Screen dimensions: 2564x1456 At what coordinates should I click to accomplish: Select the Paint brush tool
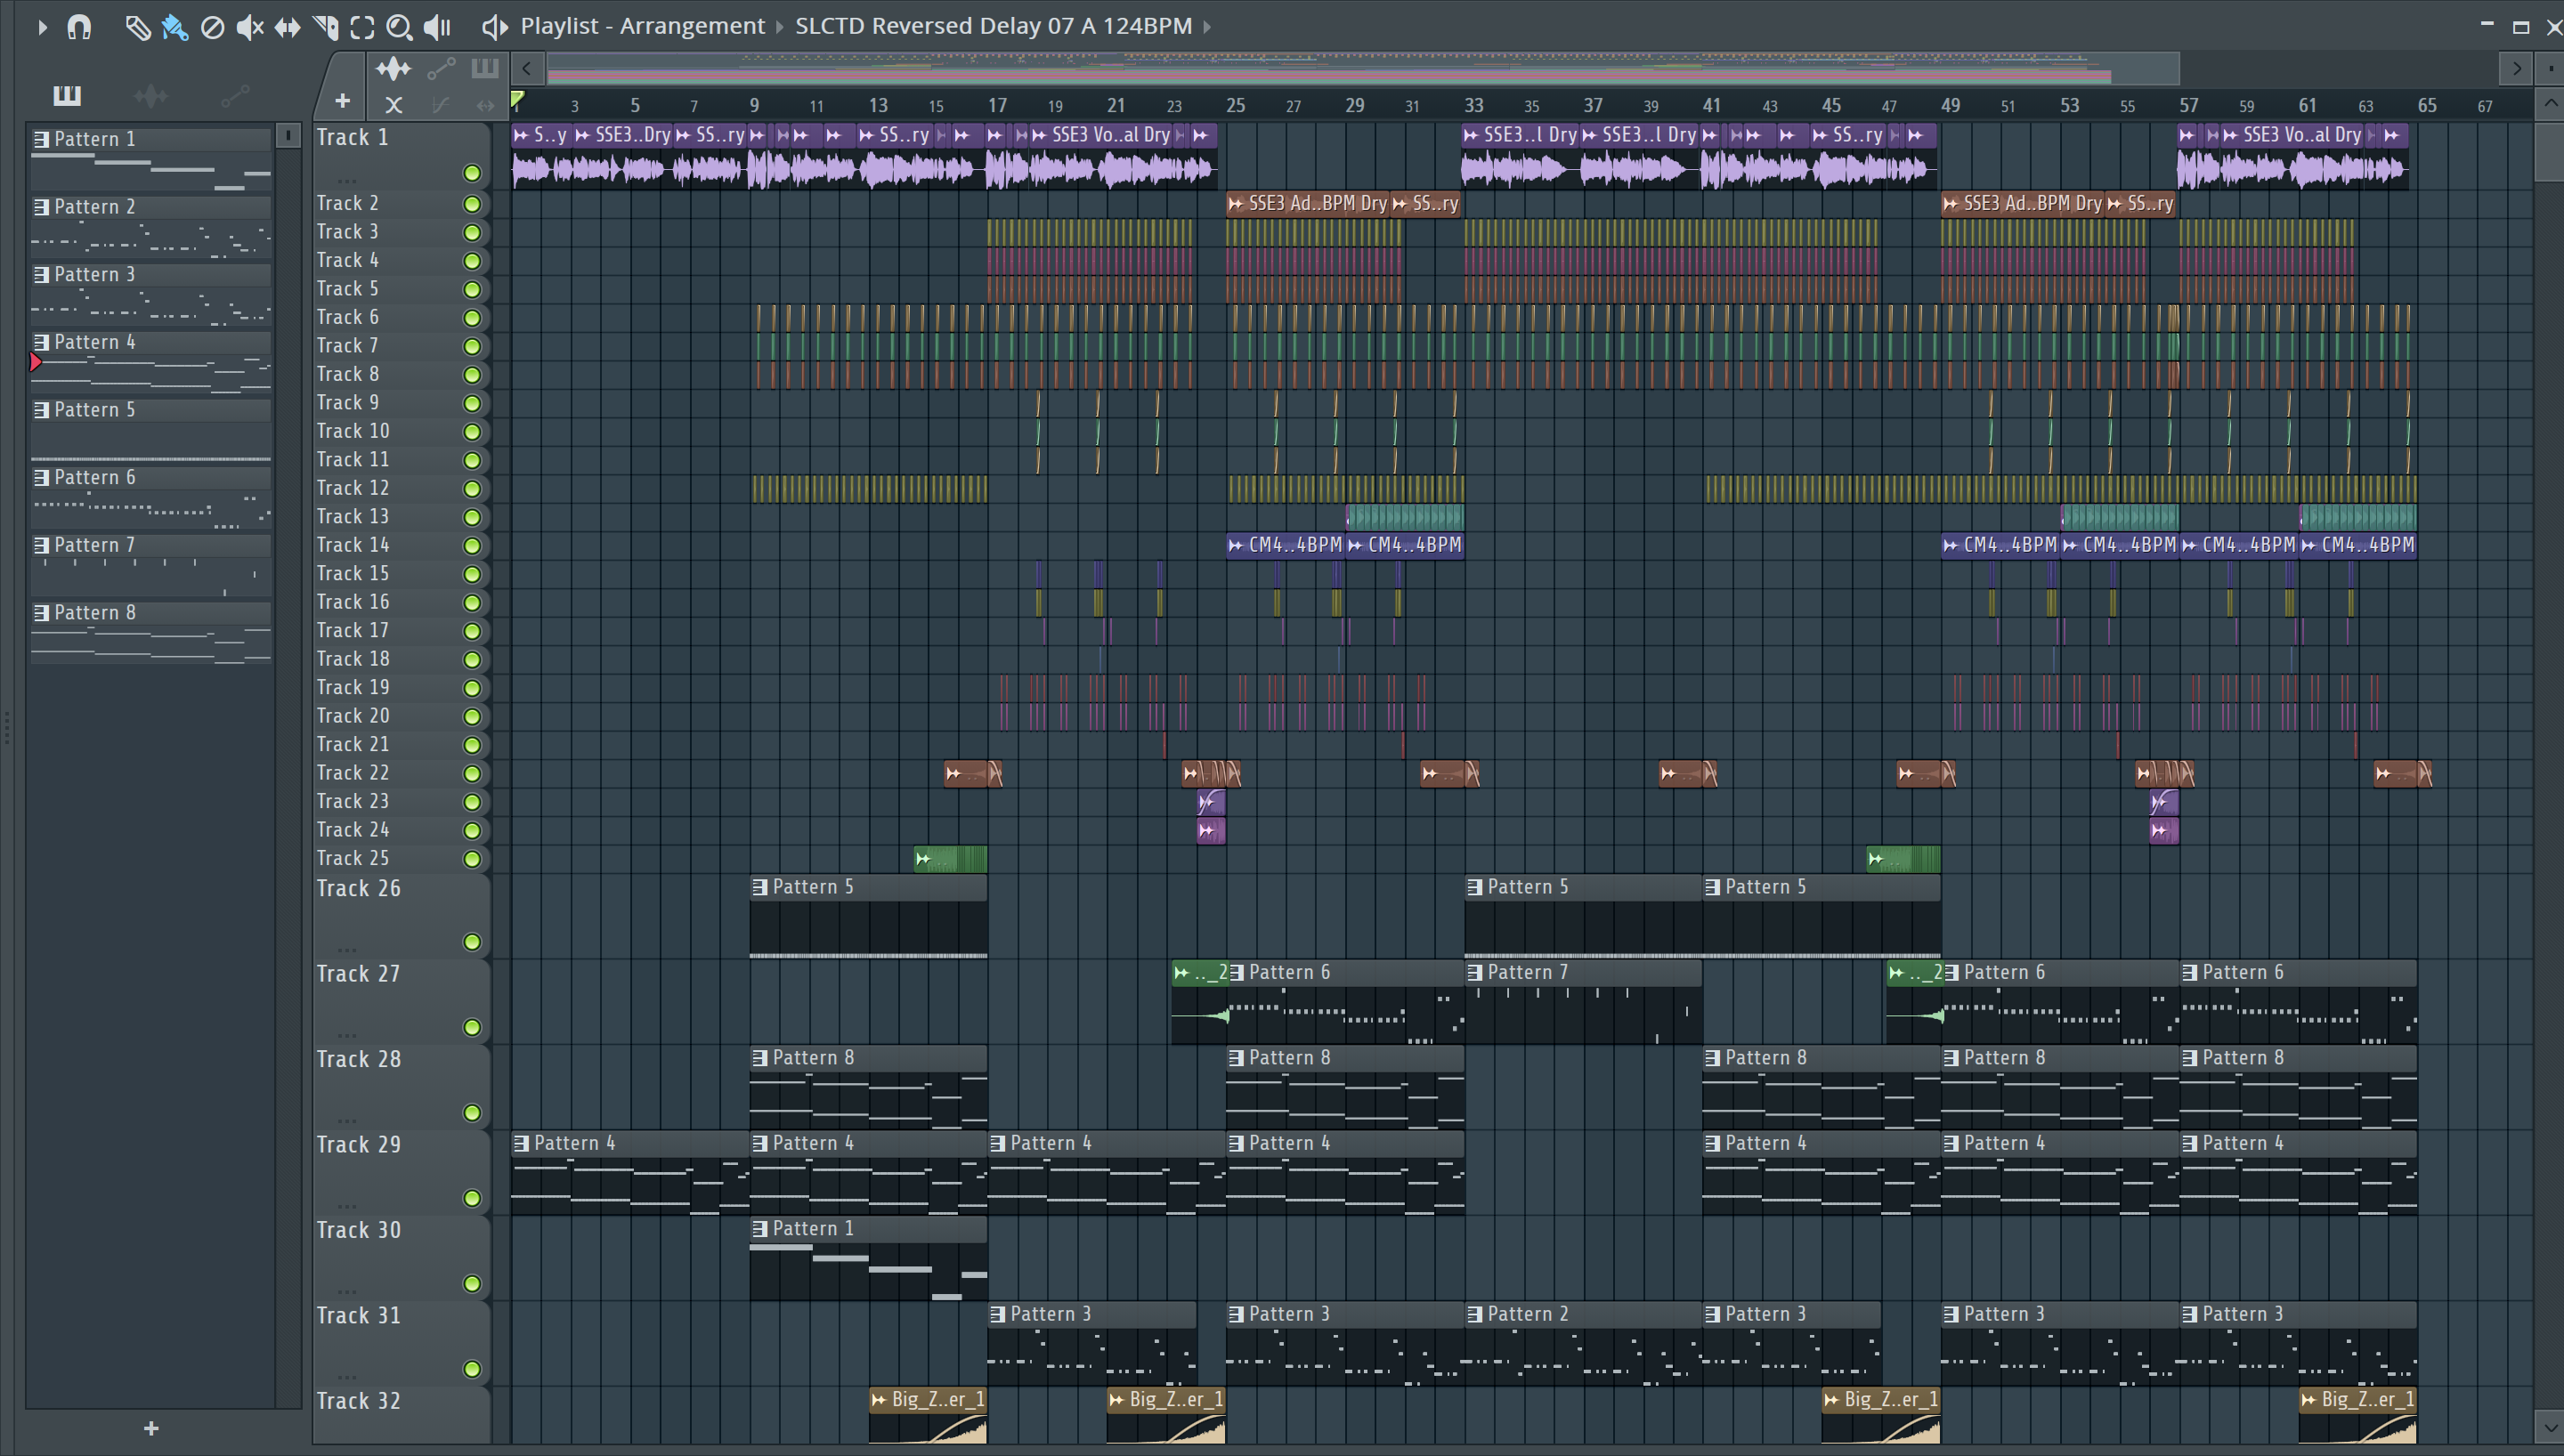coord(175,27)
